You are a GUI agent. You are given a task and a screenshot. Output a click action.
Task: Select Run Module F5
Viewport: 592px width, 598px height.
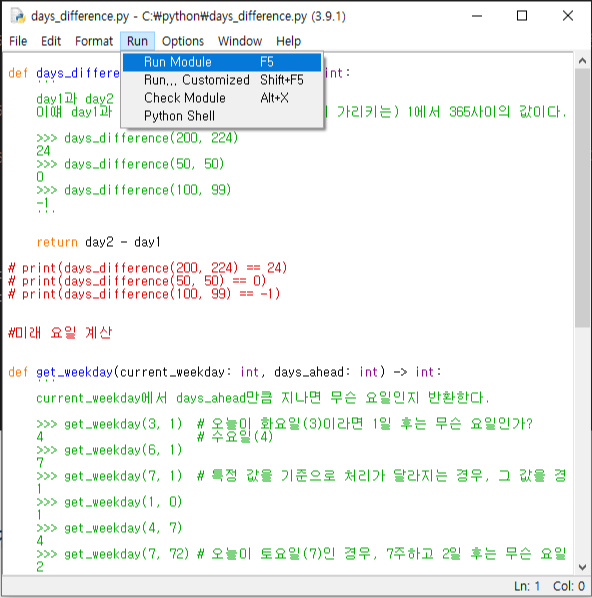coord(222,62)
